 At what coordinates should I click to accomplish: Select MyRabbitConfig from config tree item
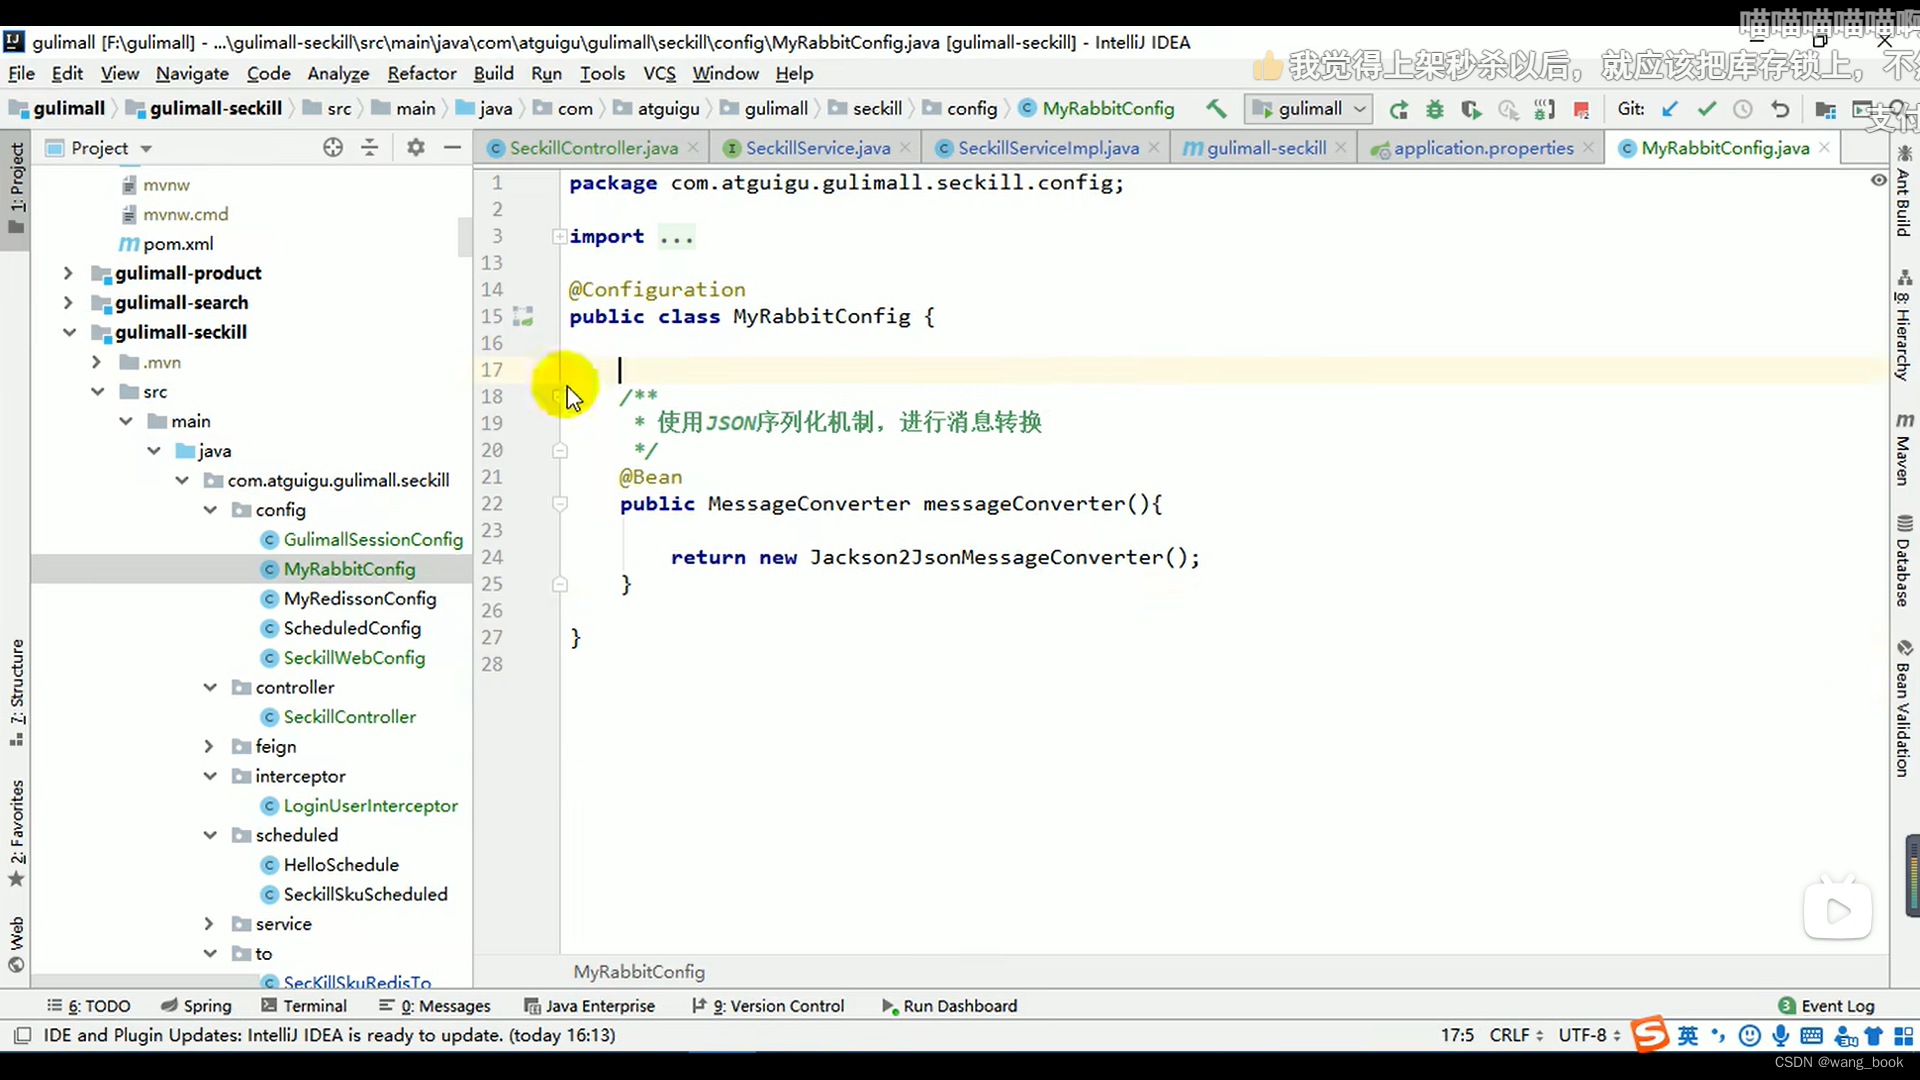tap(349, 568)
